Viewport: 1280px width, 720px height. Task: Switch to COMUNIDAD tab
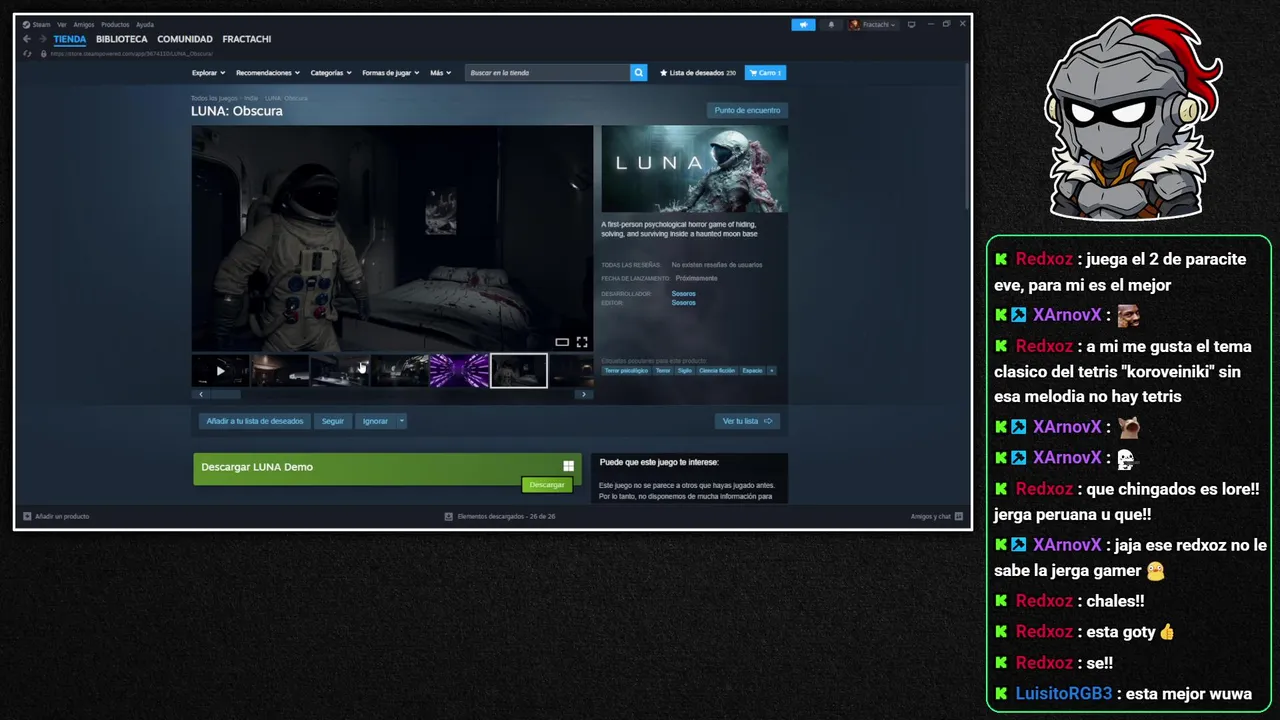tap(185, 39)
